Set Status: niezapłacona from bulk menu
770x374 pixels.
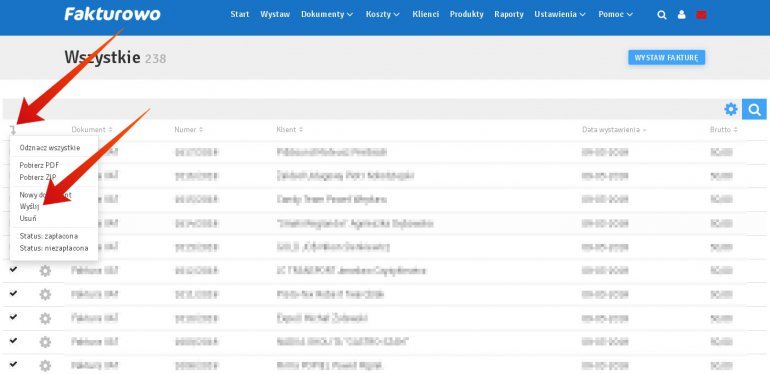(x=54, y=248)
